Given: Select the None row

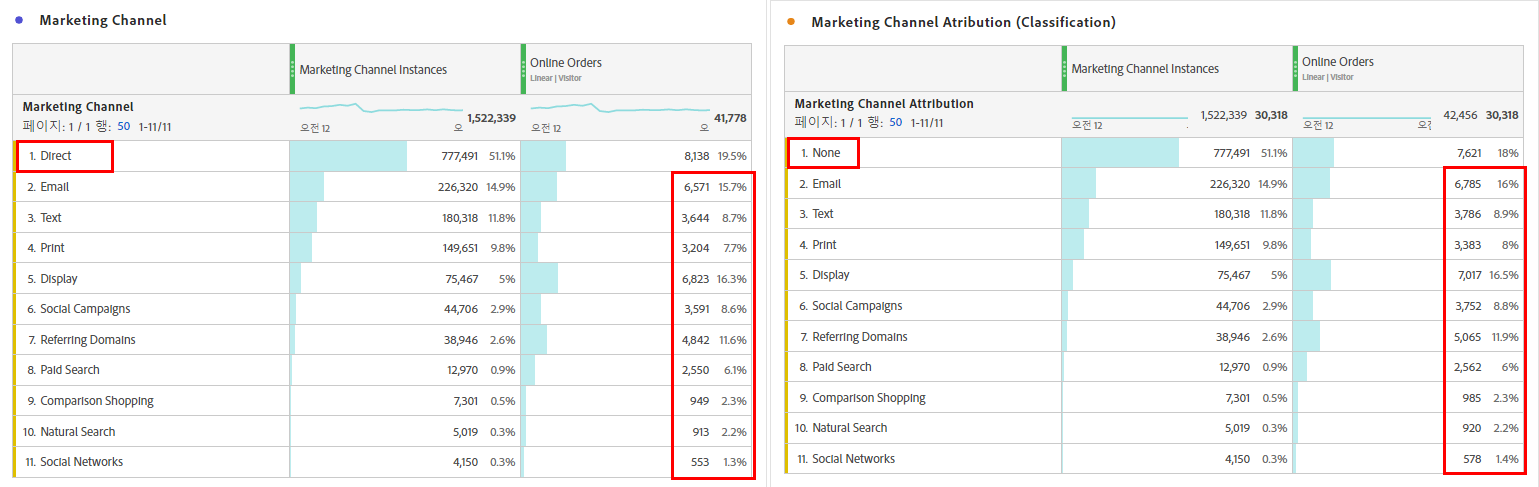Looking at the screenshot, I should [x=827, y=153].
